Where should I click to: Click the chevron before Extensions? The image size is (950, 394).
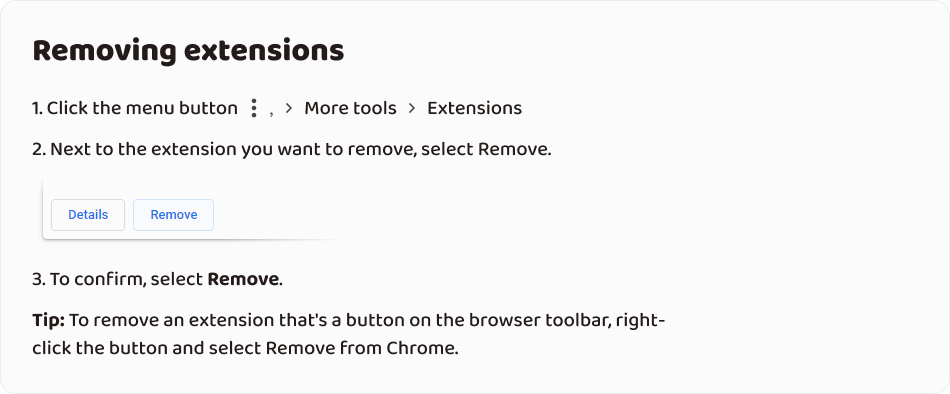point(412,108)
